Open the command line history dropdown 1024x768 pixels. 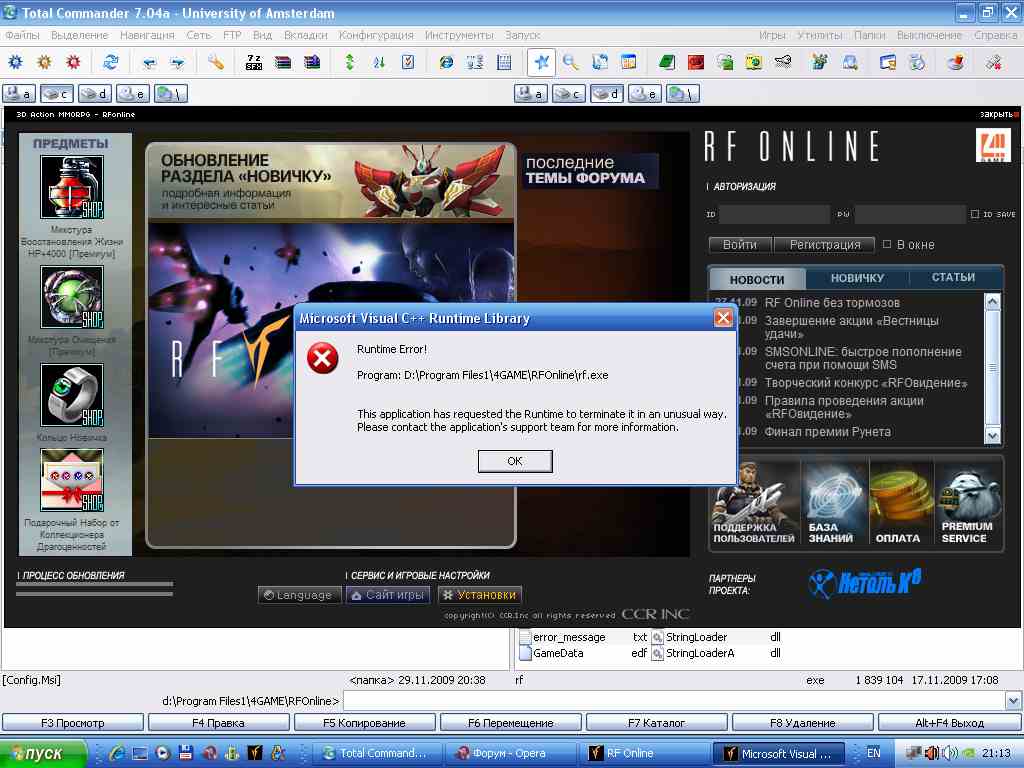1013,701
